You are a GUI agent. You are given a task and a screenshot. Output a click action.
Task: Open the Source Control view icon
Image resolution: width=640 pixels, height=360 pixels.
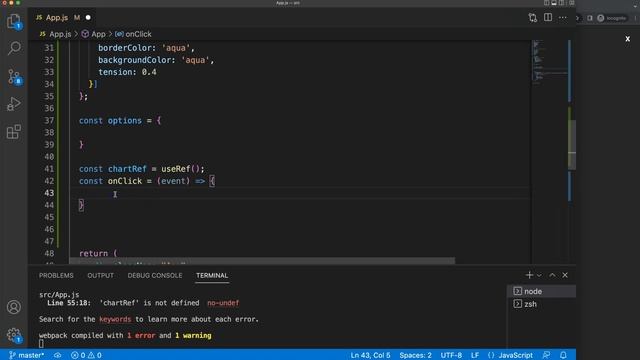[x=14, y=76]
